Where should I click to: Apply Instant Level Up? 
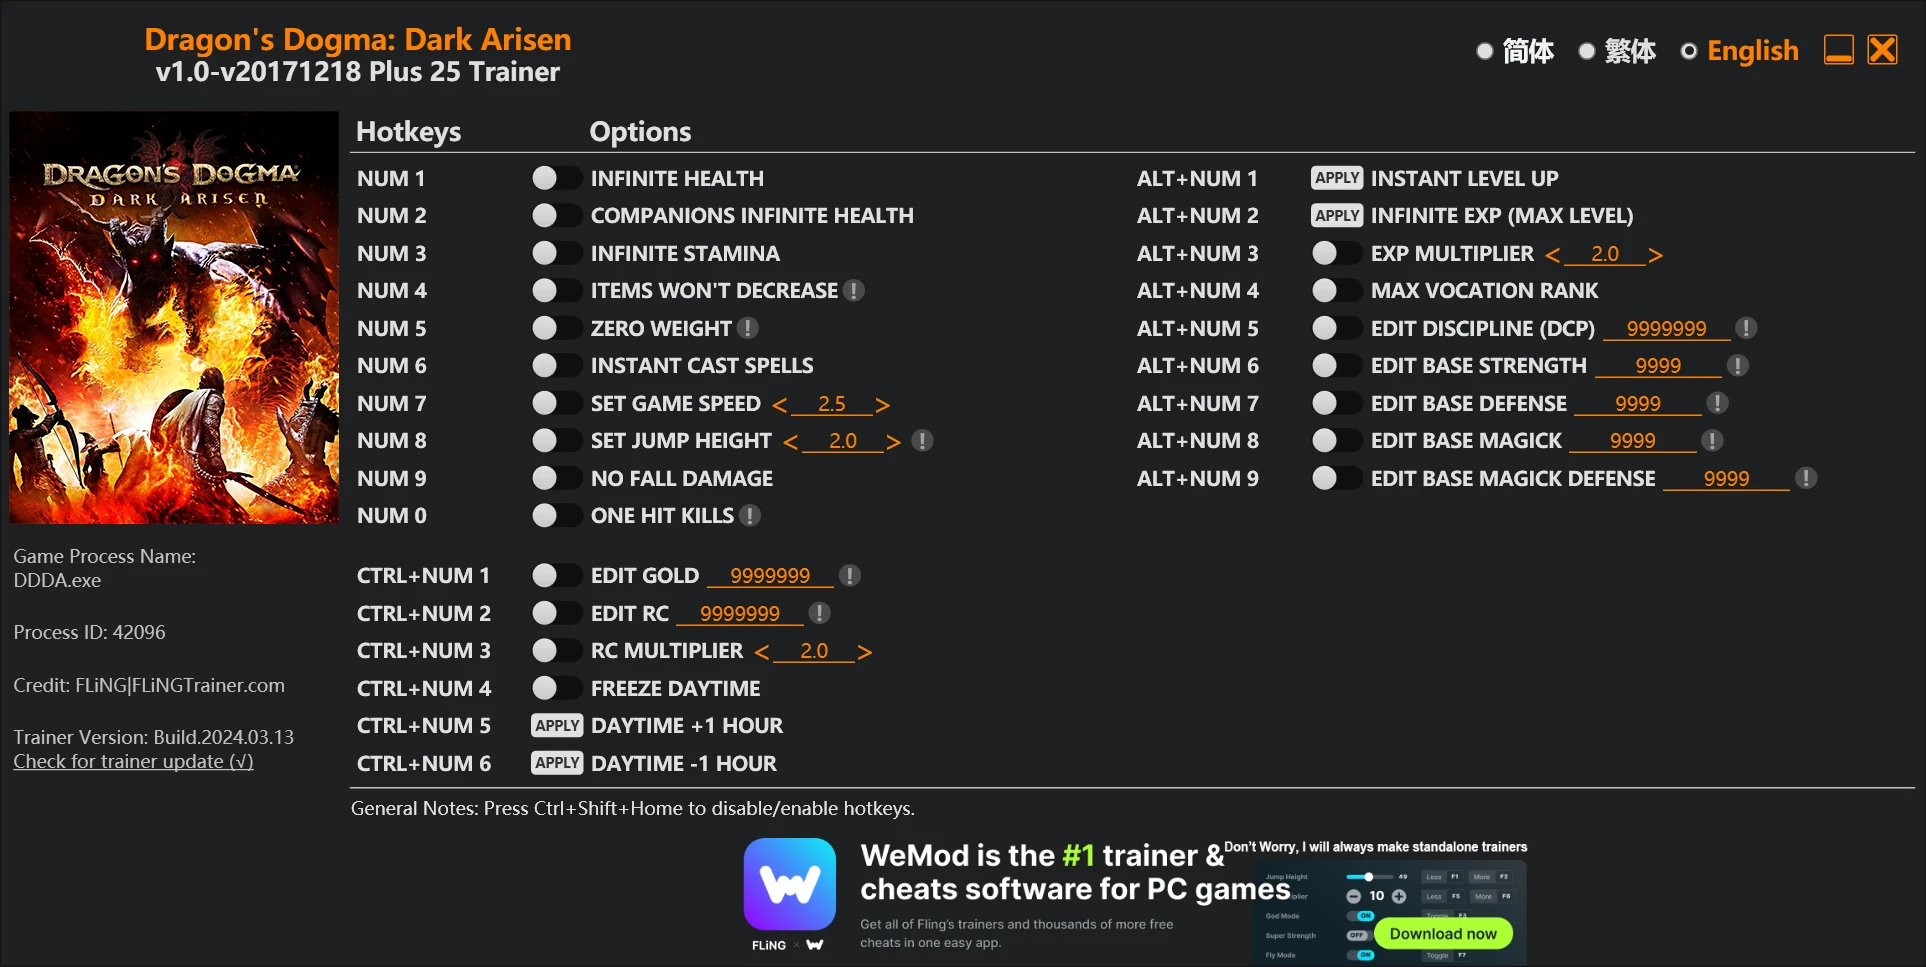(x=1337, y=178)
